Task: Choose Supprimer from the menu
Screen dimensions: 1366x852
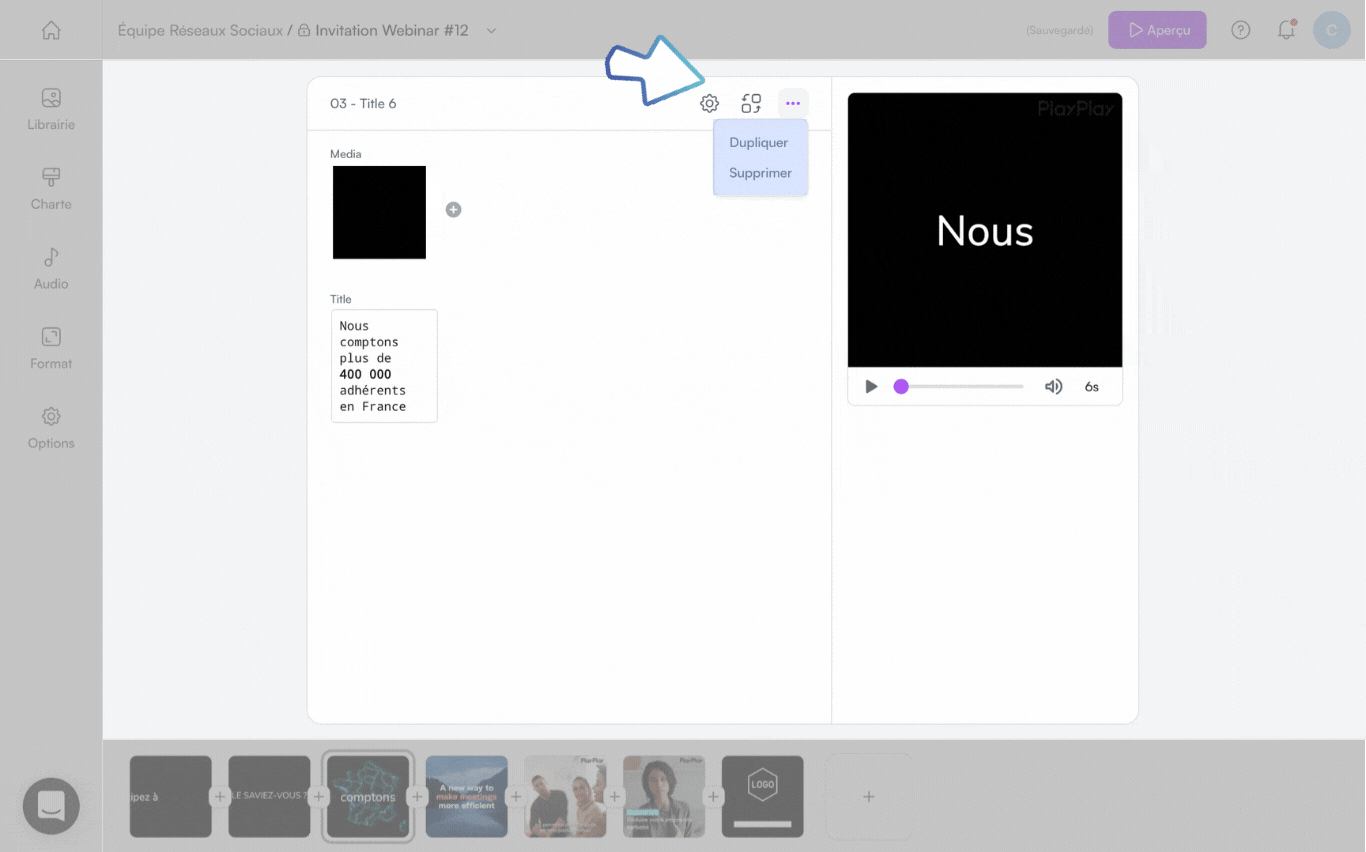Action: (x=760, y=173)
